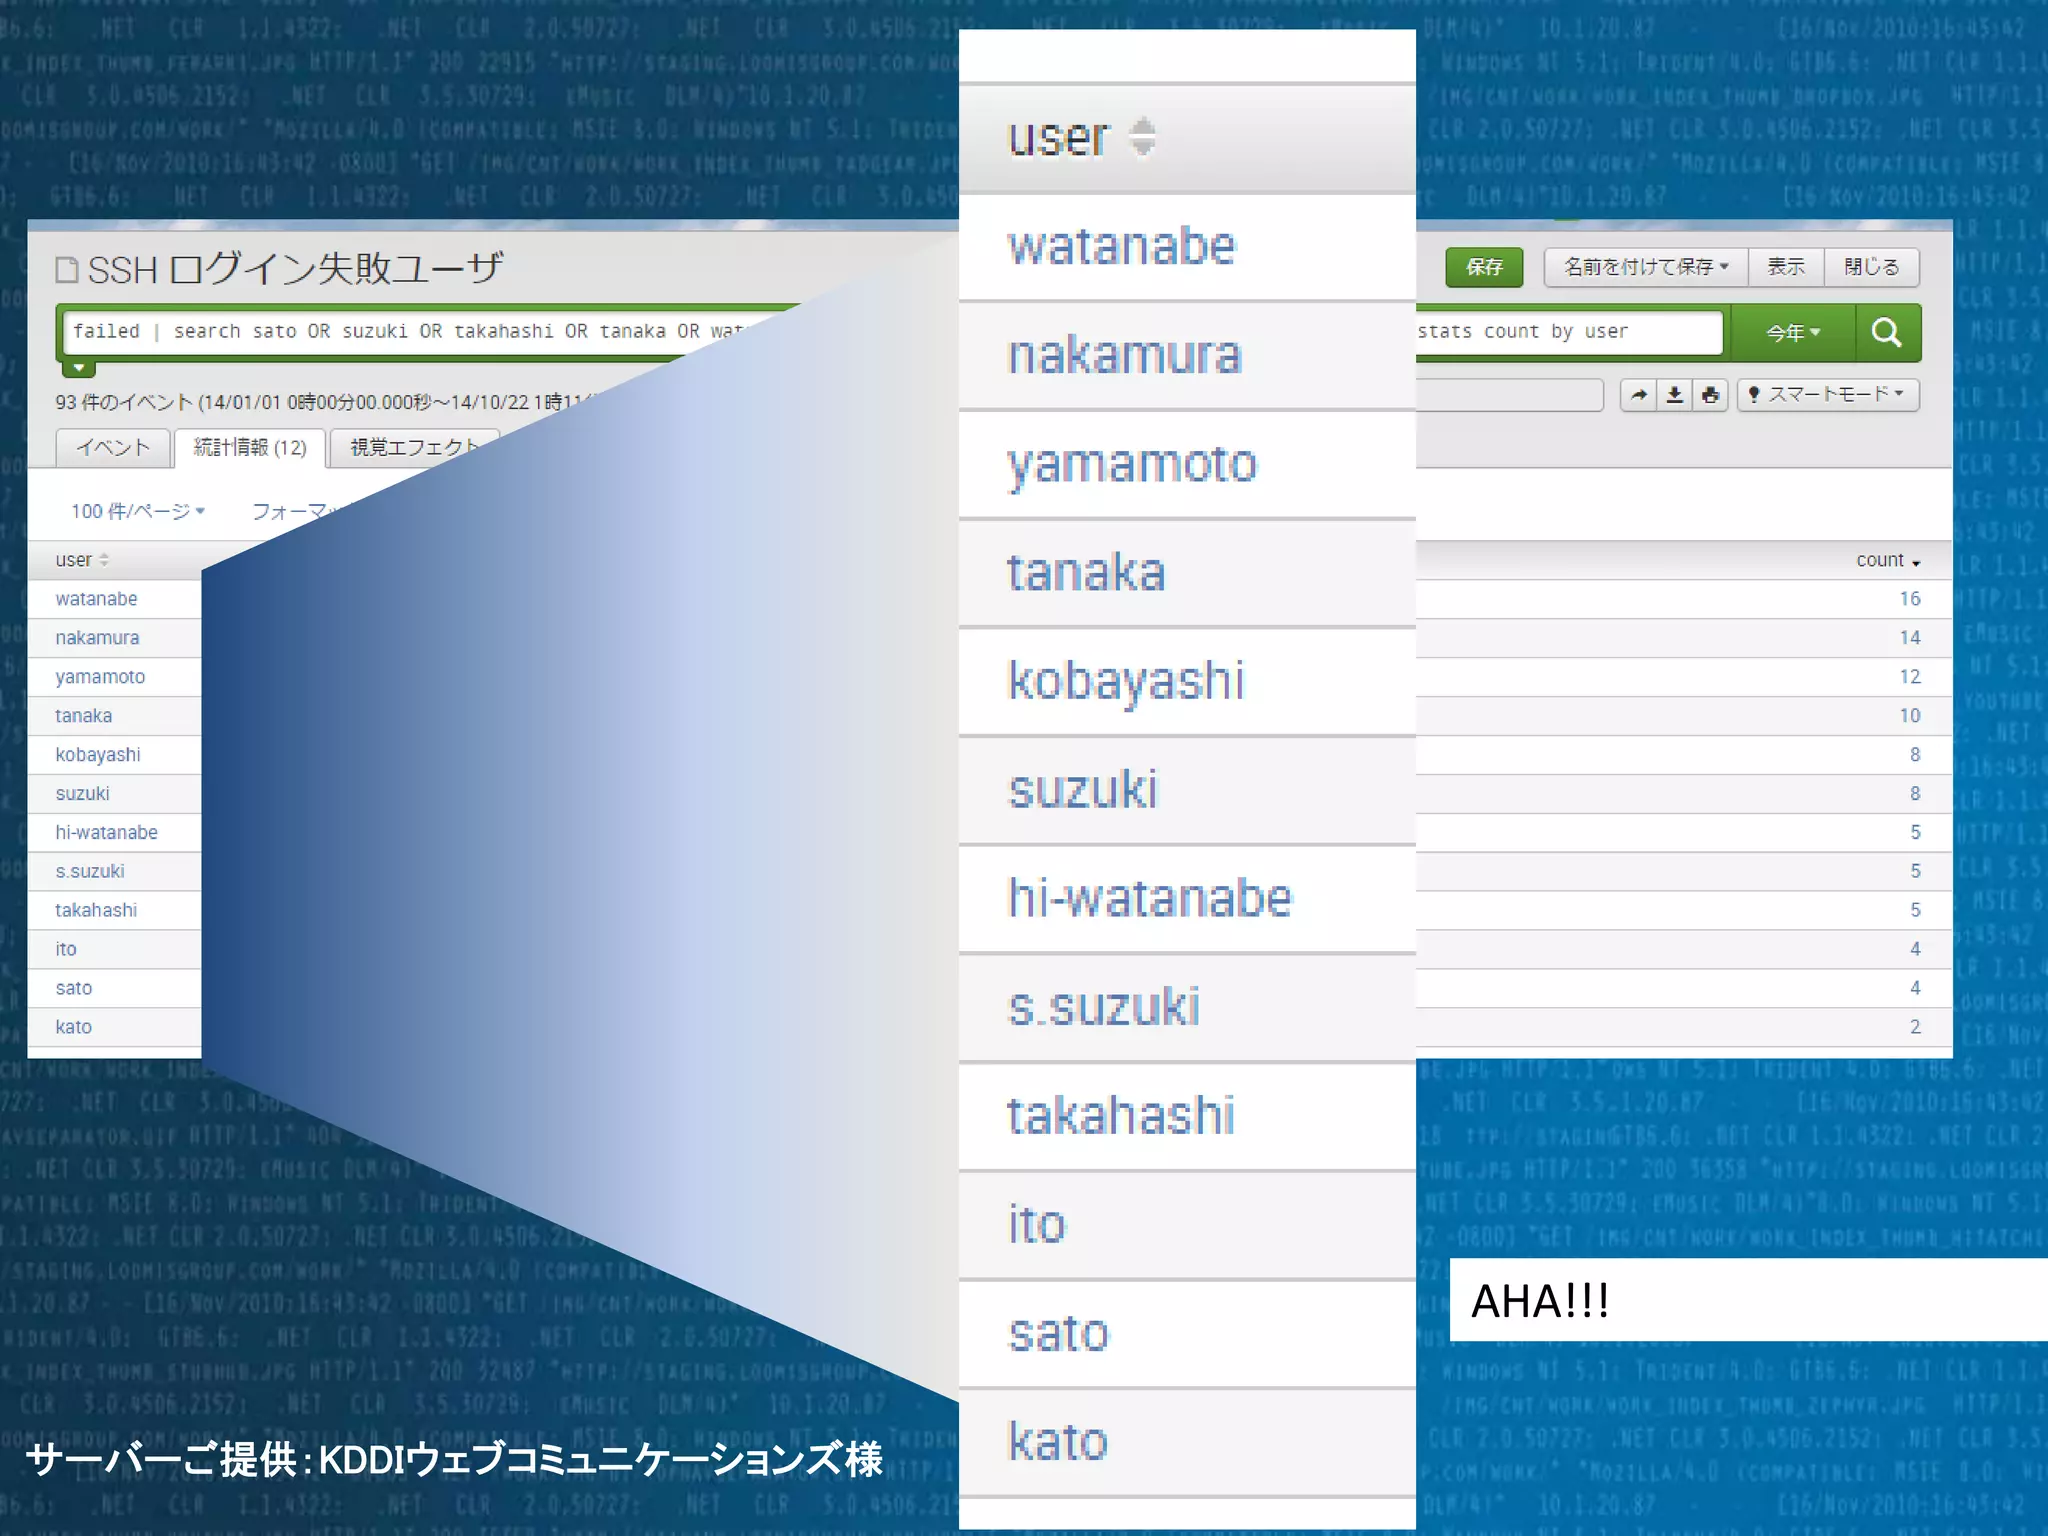Click s.suzuki in the small results table
2048x1536 pixels.
click(x=90, y=872)
